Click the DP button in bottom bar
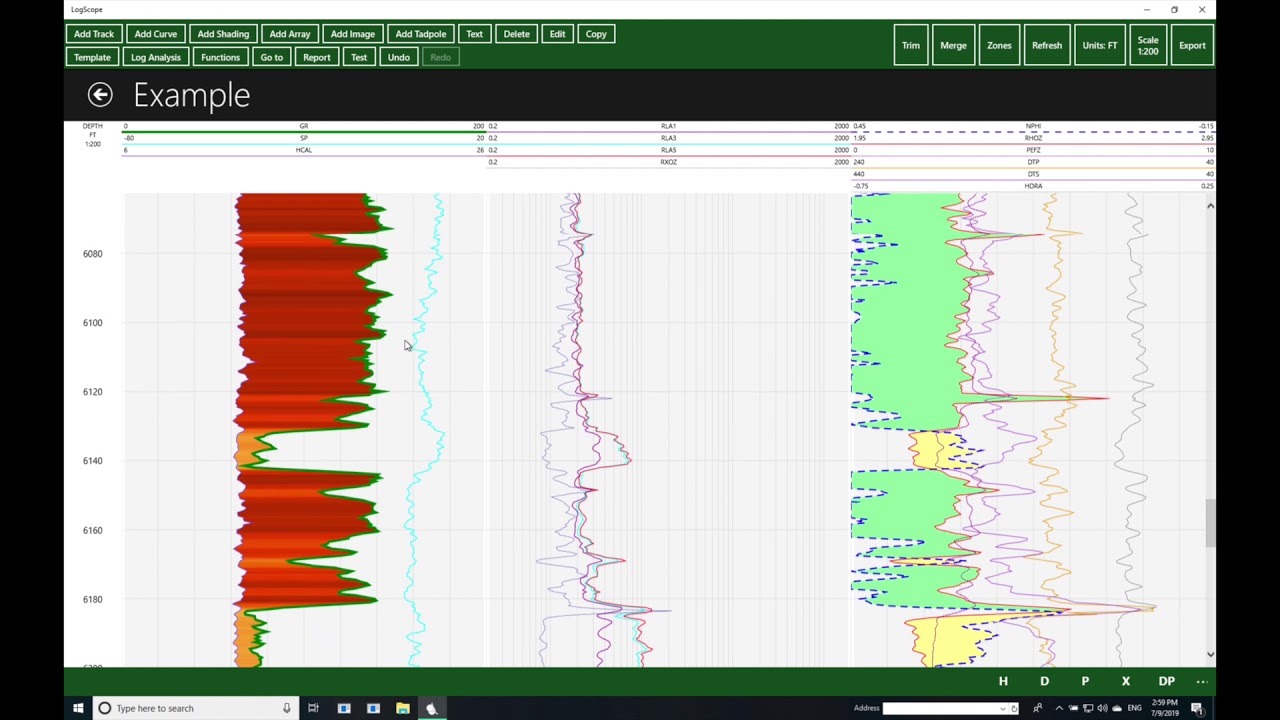The height and width of the screenshot is (720, 1280). coord(1167,681)
